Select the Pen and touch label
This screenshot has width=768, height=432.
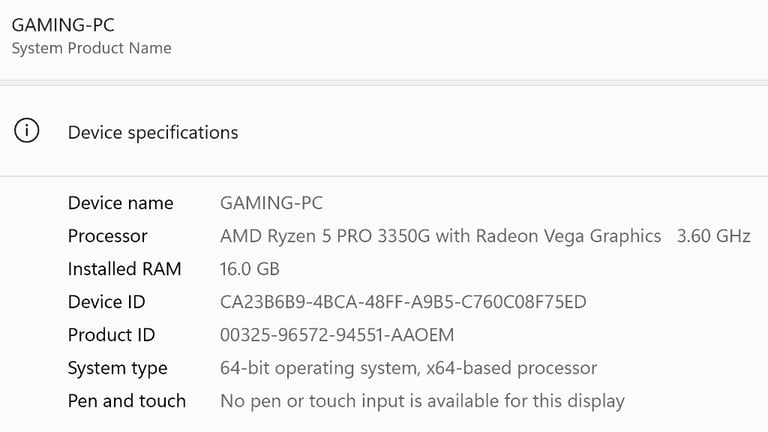pos(127,401)
